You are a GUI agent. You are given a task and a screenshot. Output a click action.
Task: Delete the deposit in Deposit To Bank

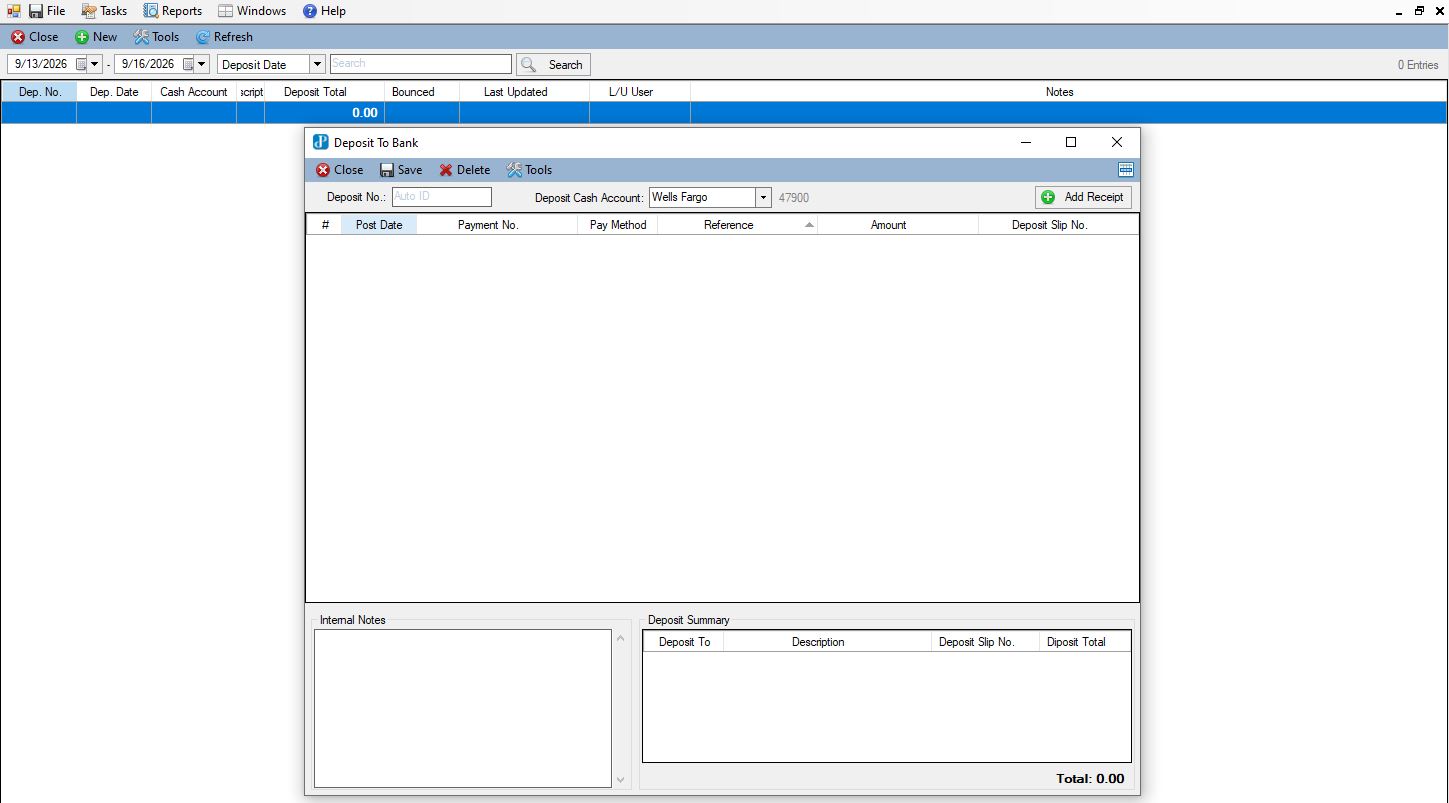(465, 170)
